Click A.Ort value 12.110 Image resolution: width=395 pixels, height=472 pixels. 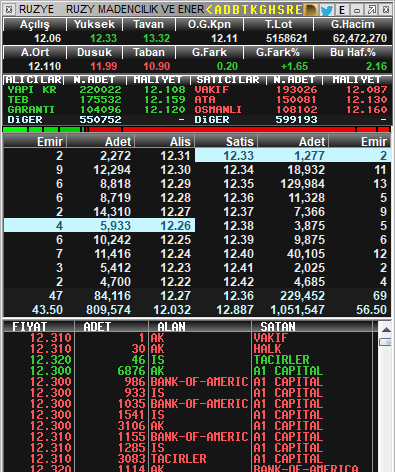[45, 66]
